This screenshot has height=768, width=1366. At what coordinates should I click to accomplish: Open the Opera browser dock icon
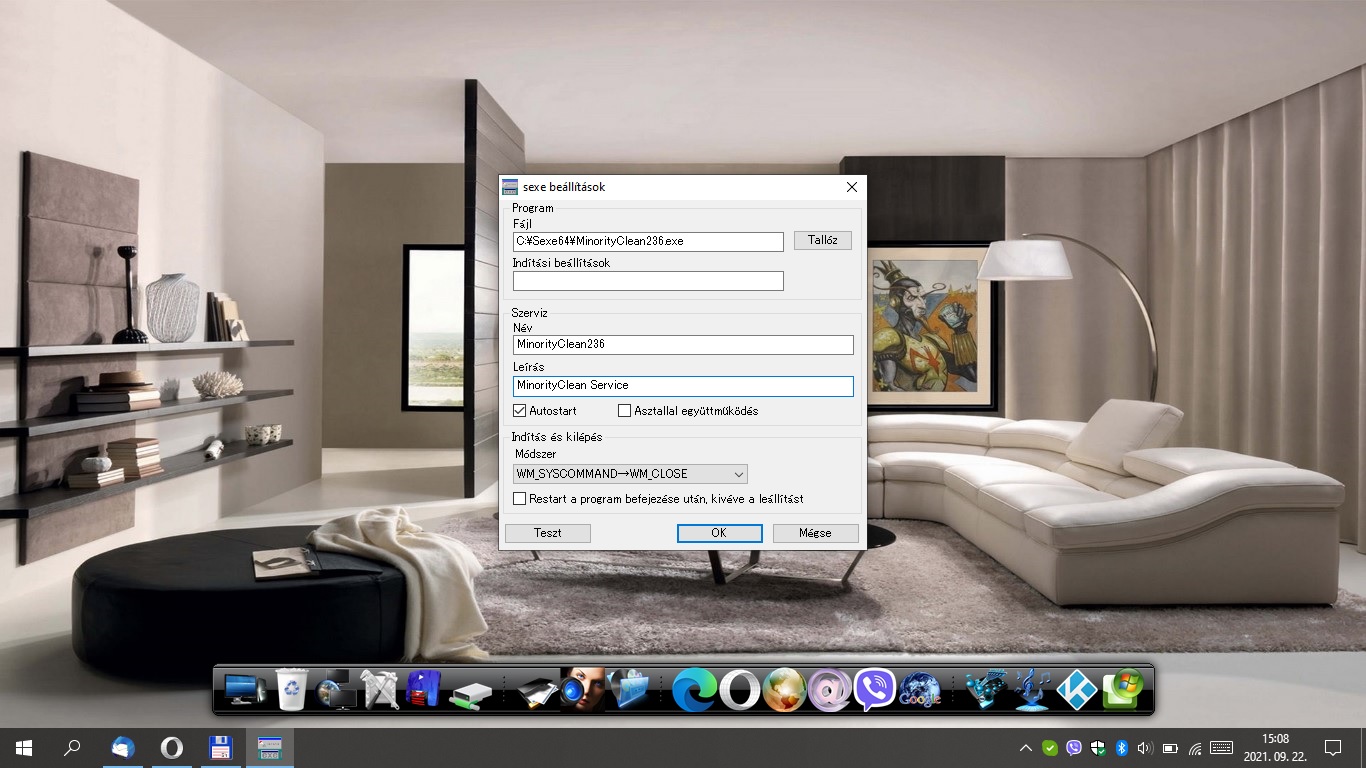click(739, 690)
